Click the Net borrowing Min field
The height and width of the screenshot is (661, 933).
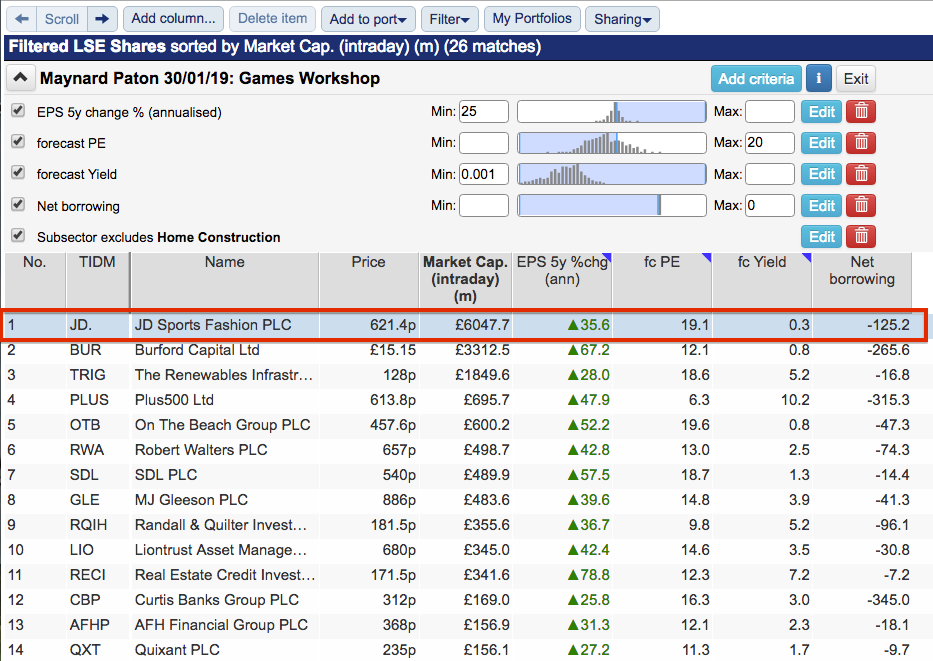point(484,206)
